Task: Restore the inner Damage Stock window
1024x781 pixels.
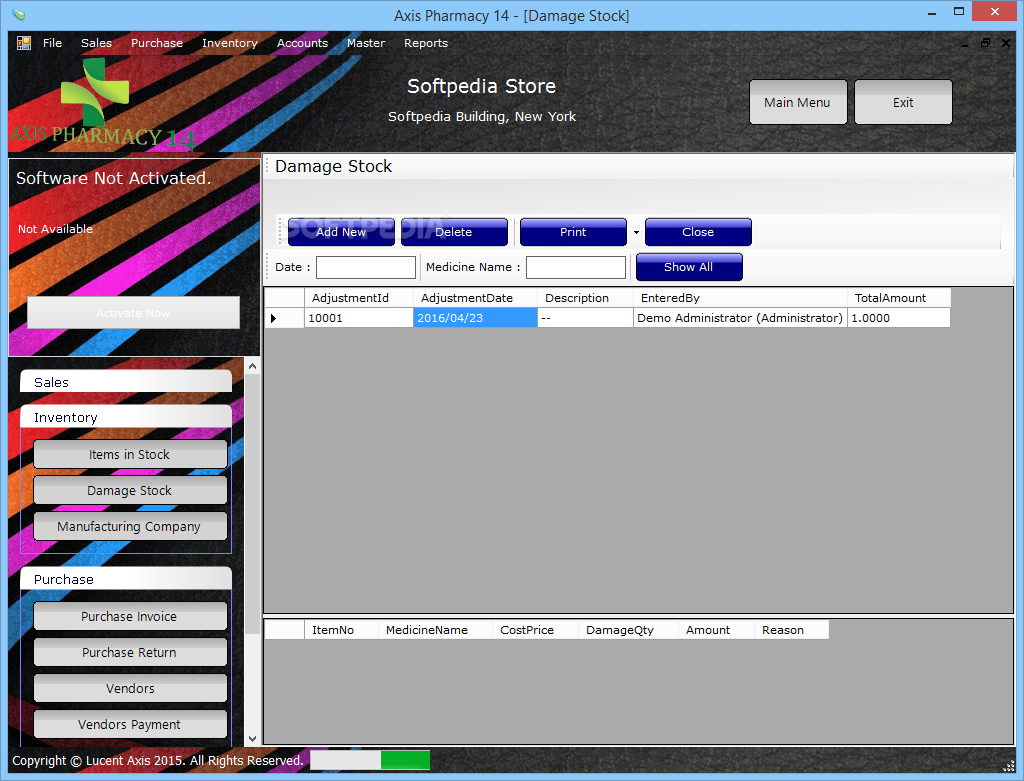Action: tap(985, 43)
